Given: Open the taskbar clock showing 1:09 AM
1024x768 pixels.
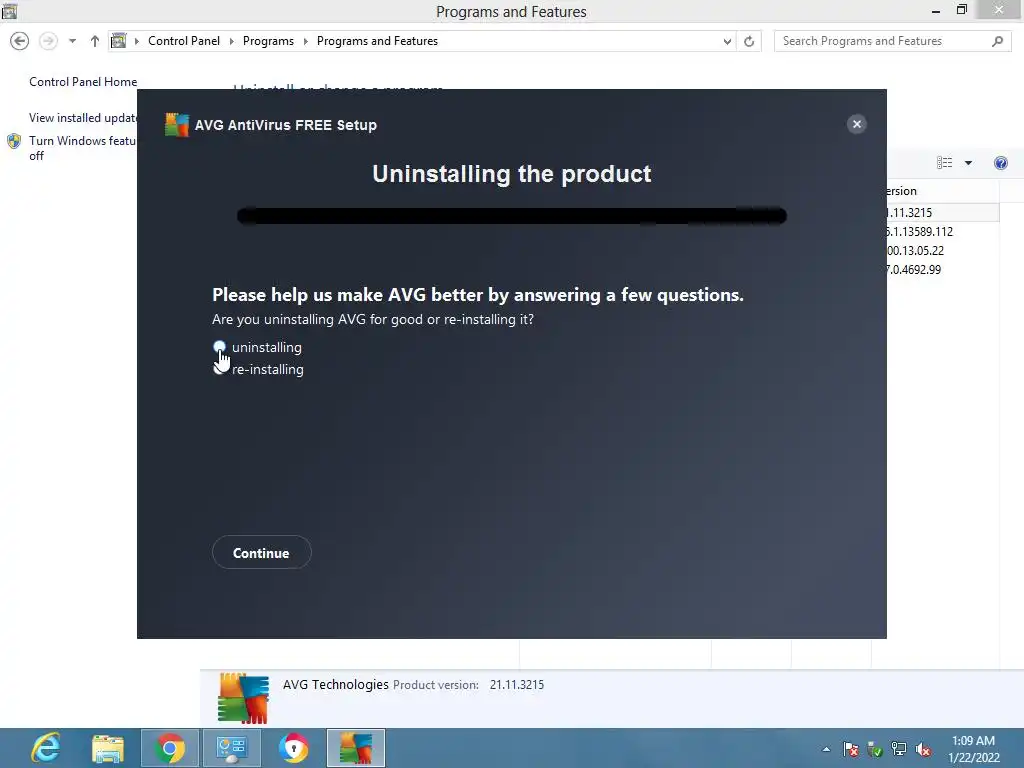Looking at the screenshot, I should [974, 748].
